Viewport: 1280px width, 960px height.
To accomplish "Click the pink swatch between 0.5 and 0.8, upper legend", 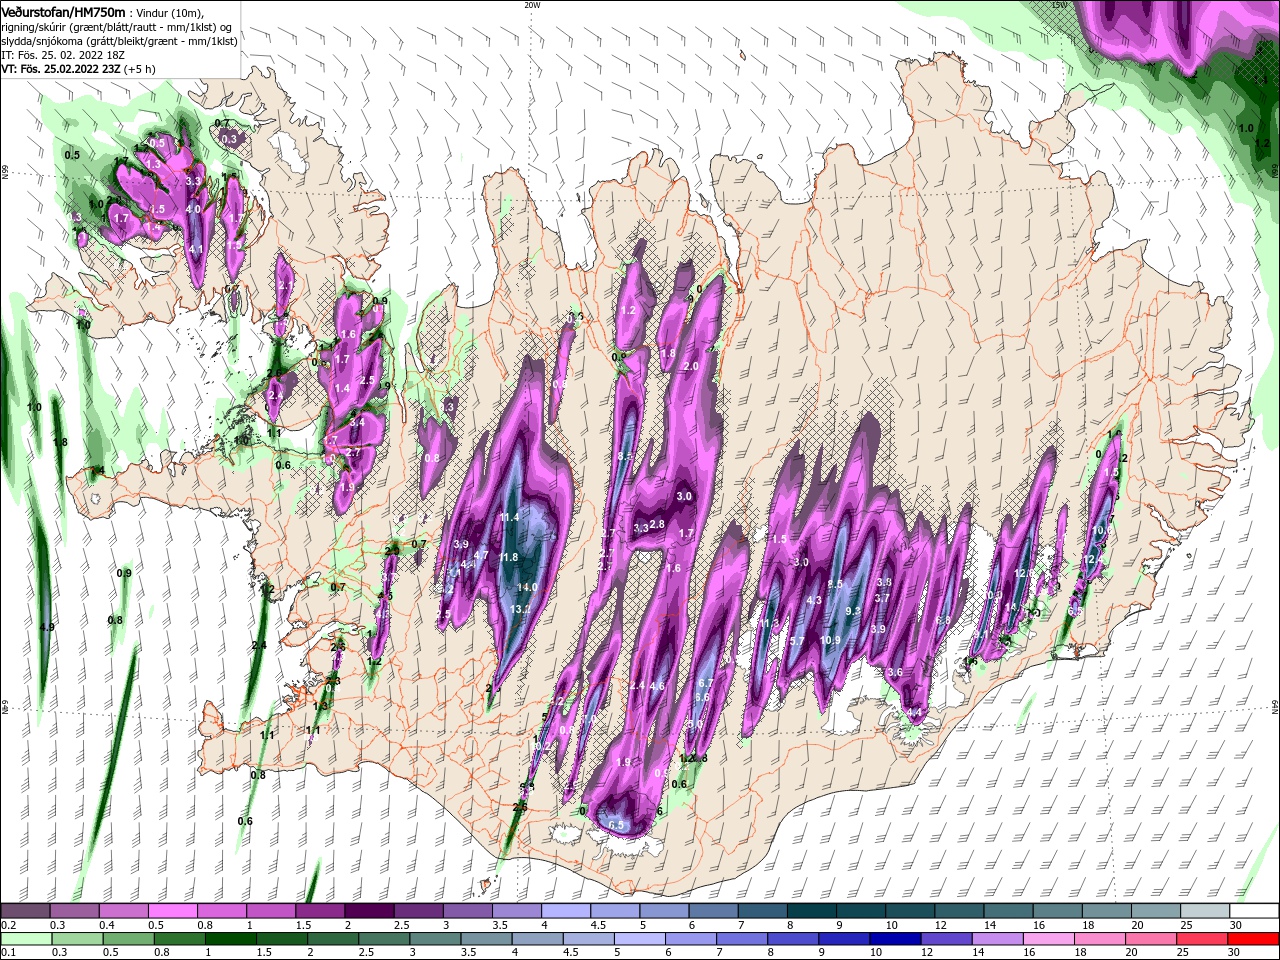I will [x=172, y=911].
